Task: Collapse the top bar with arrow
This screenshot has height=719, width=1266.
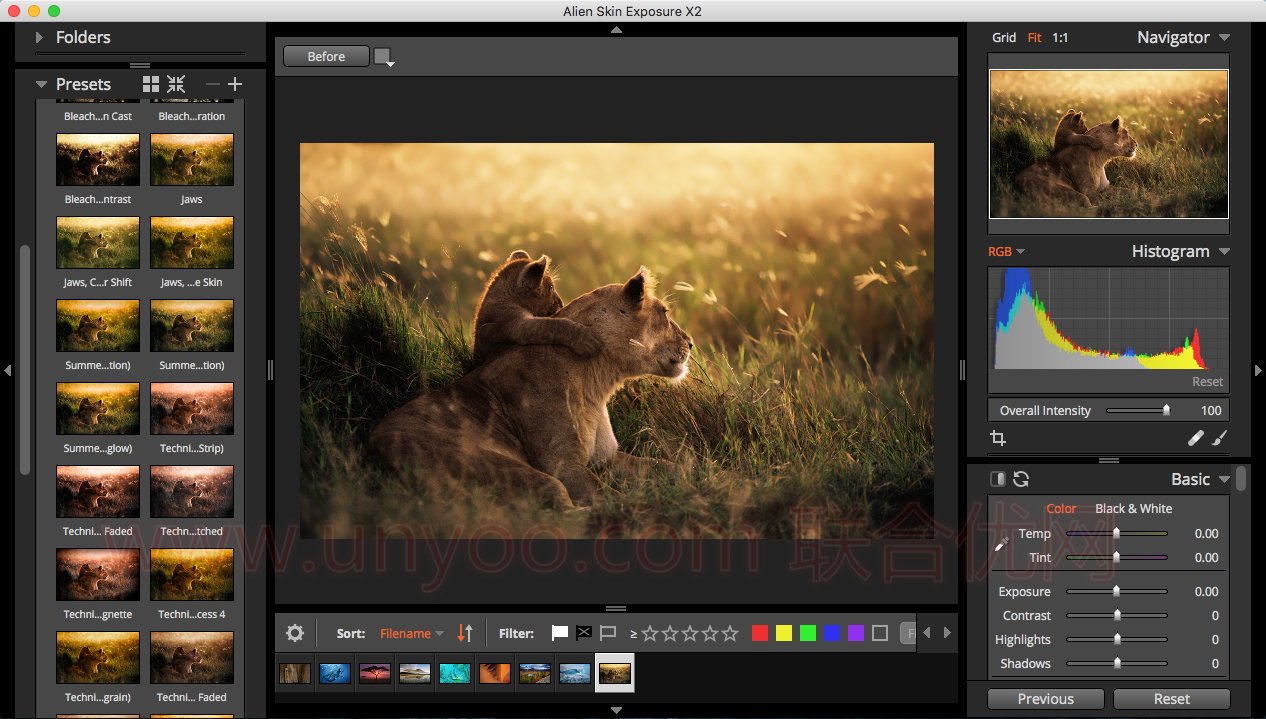Action: click(x=616, y=30)
